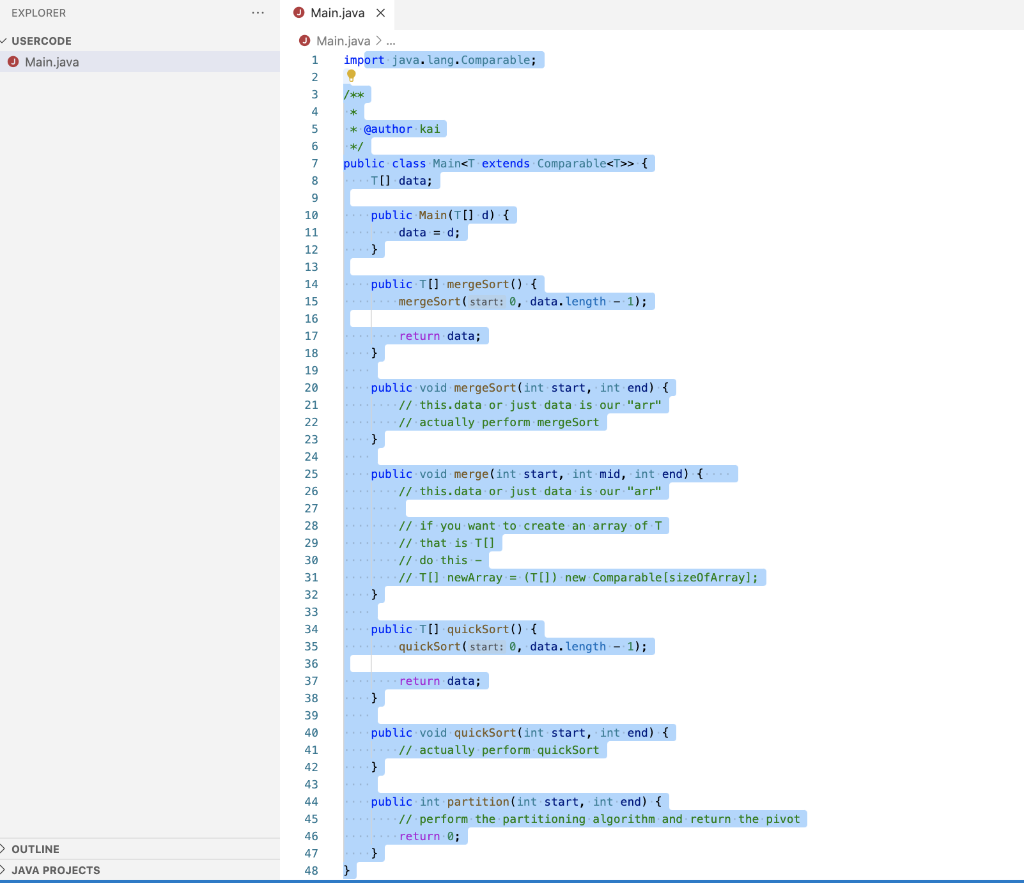This screenshot has width=1024, height=883.
Task: Open the Explorer more actions ellipsis menu
Action: (x=258, y=12)
